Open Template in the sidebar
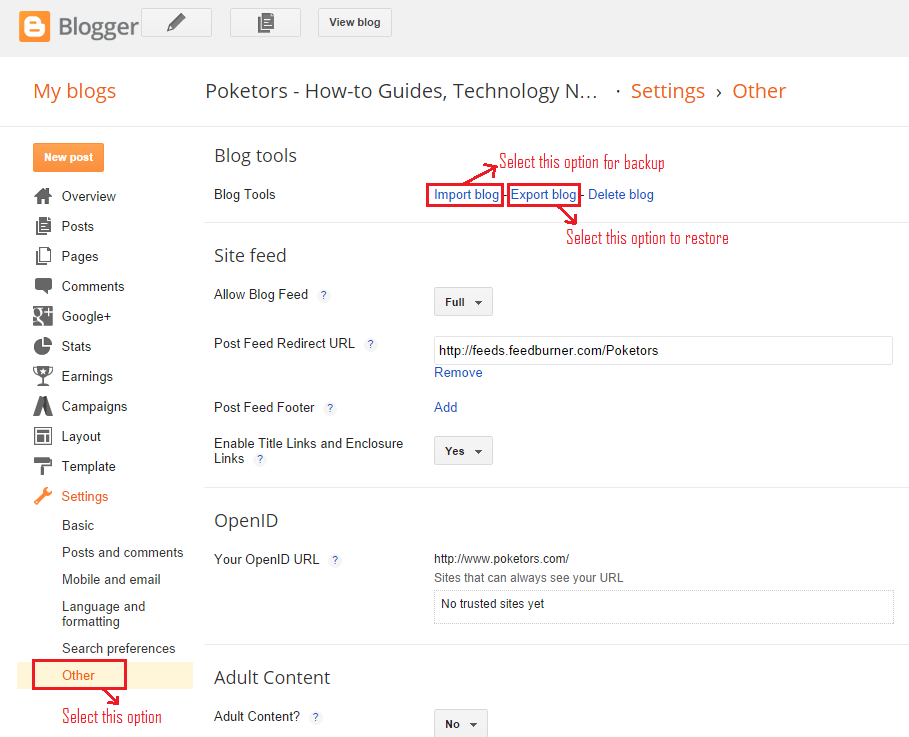This screenshot has width=909, height=737. (89, 466)
